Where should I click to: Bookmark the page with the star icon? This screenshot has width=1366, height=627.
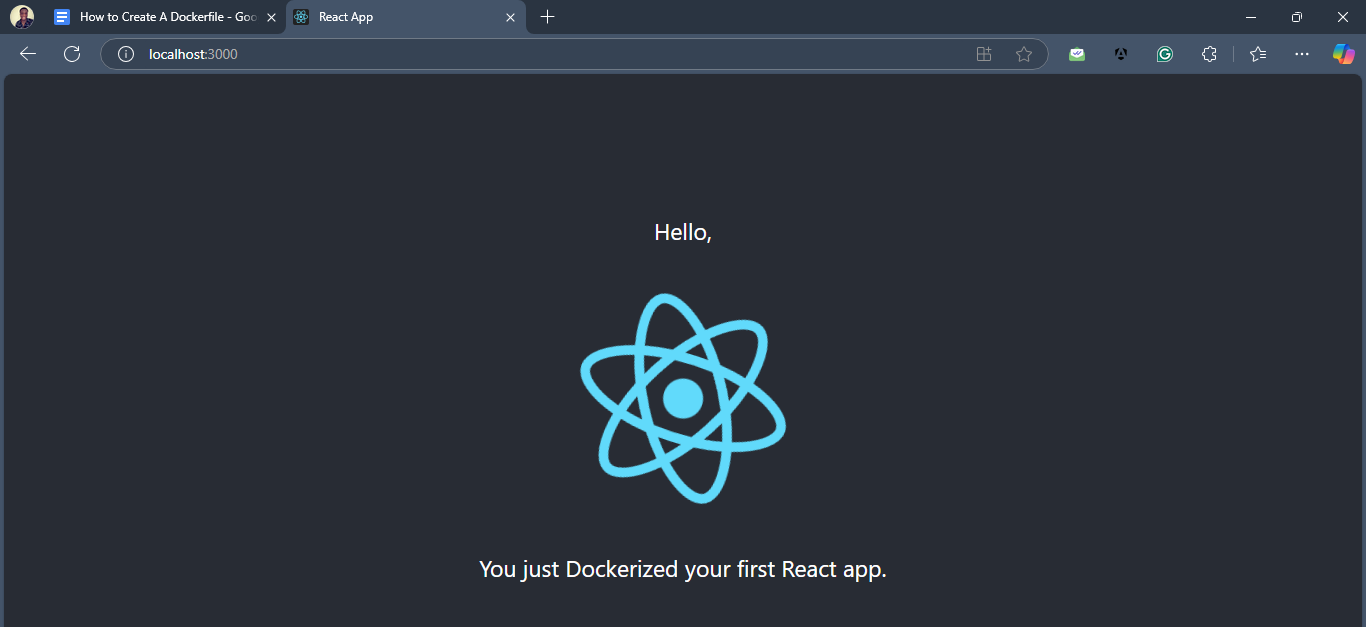[1024, 54]
